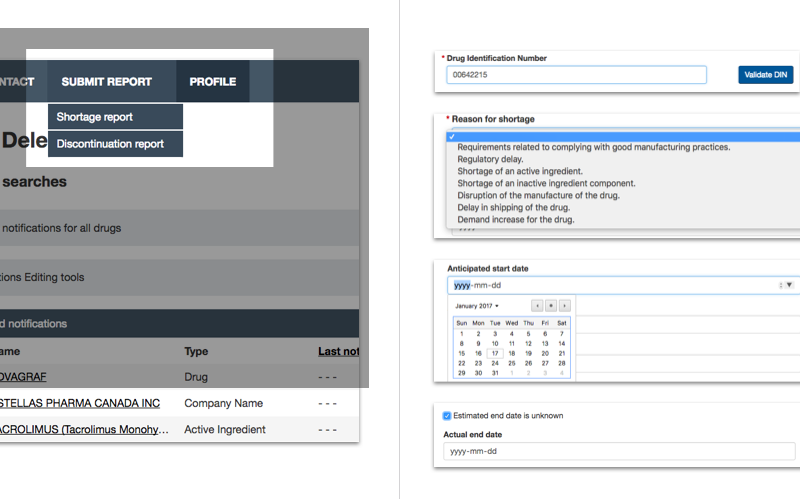Image resolution: width=800 pixels, height=500 pixels.
Task: Expand the January 2017 month selector
Action: 477,305
